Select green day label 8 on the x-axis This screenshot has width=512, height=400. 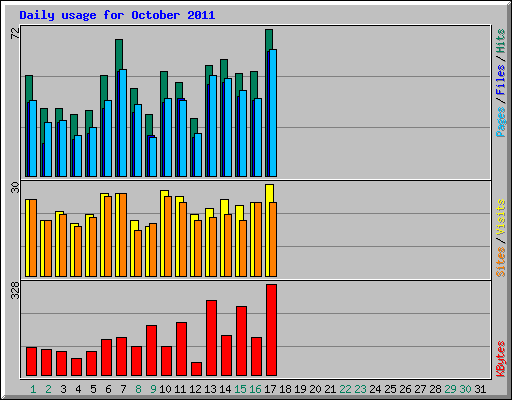click(x=138, y=389)
